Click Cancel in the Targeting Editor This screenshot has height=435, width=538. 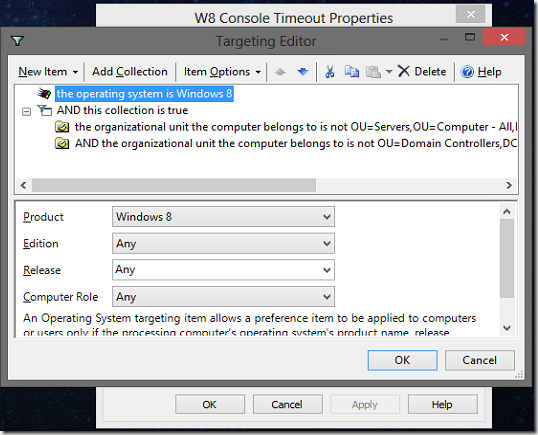click(x=480, y=360)
